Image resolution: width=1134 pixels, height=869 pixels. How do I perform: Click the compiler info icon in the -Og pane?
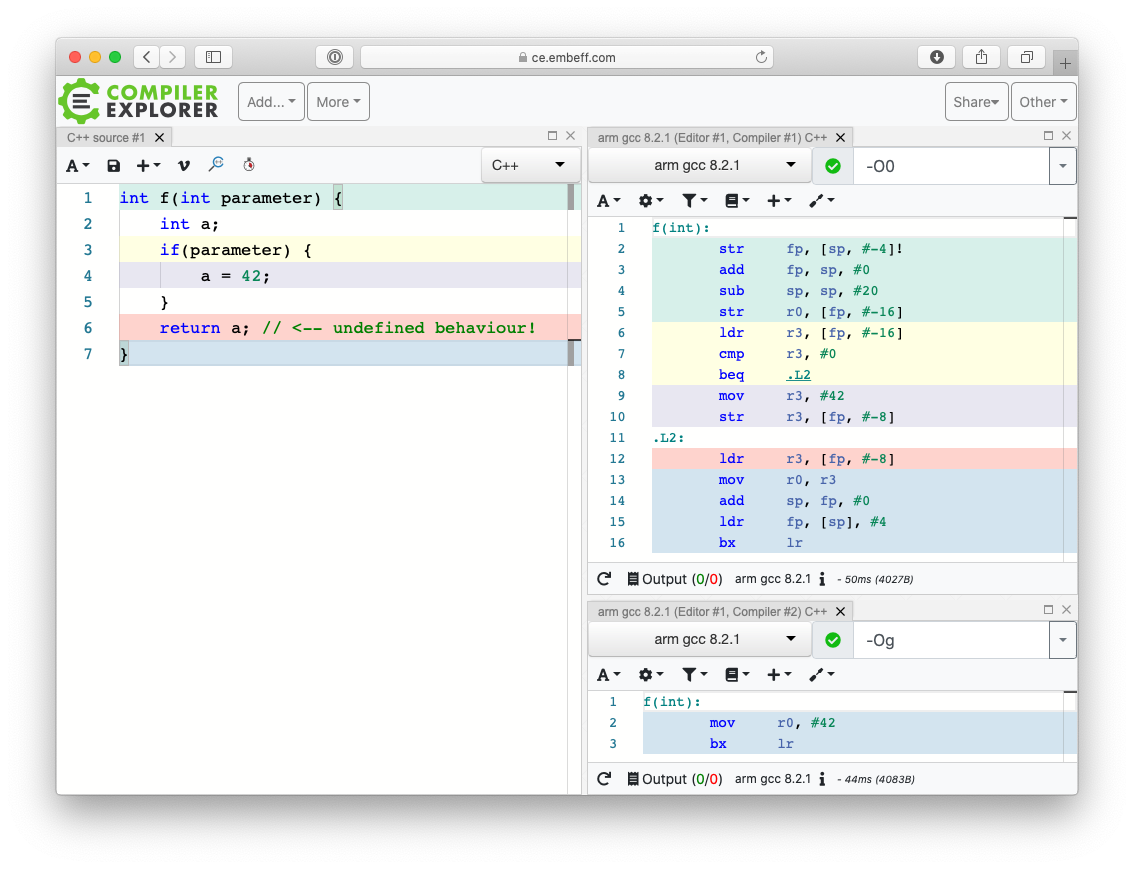pos(821,779)
